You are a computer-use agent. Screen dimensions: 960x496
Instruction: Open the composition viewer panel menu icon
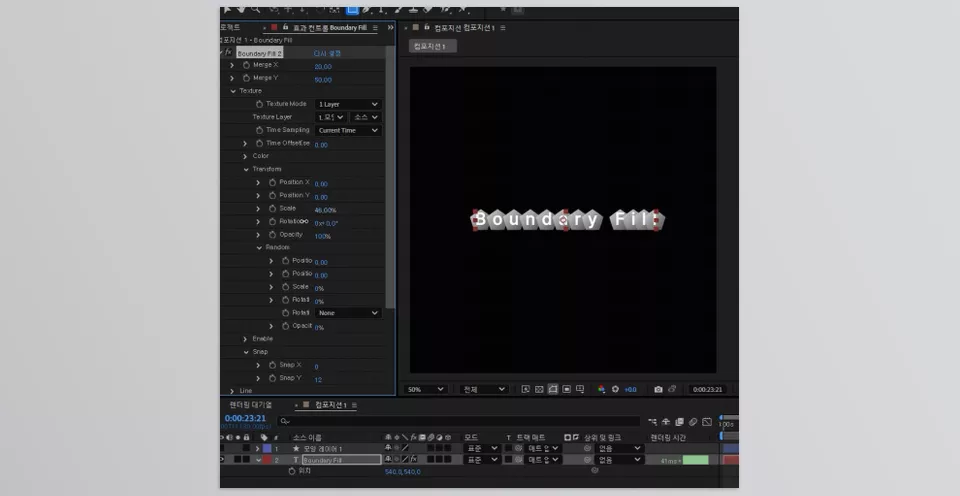pos(503,28)
